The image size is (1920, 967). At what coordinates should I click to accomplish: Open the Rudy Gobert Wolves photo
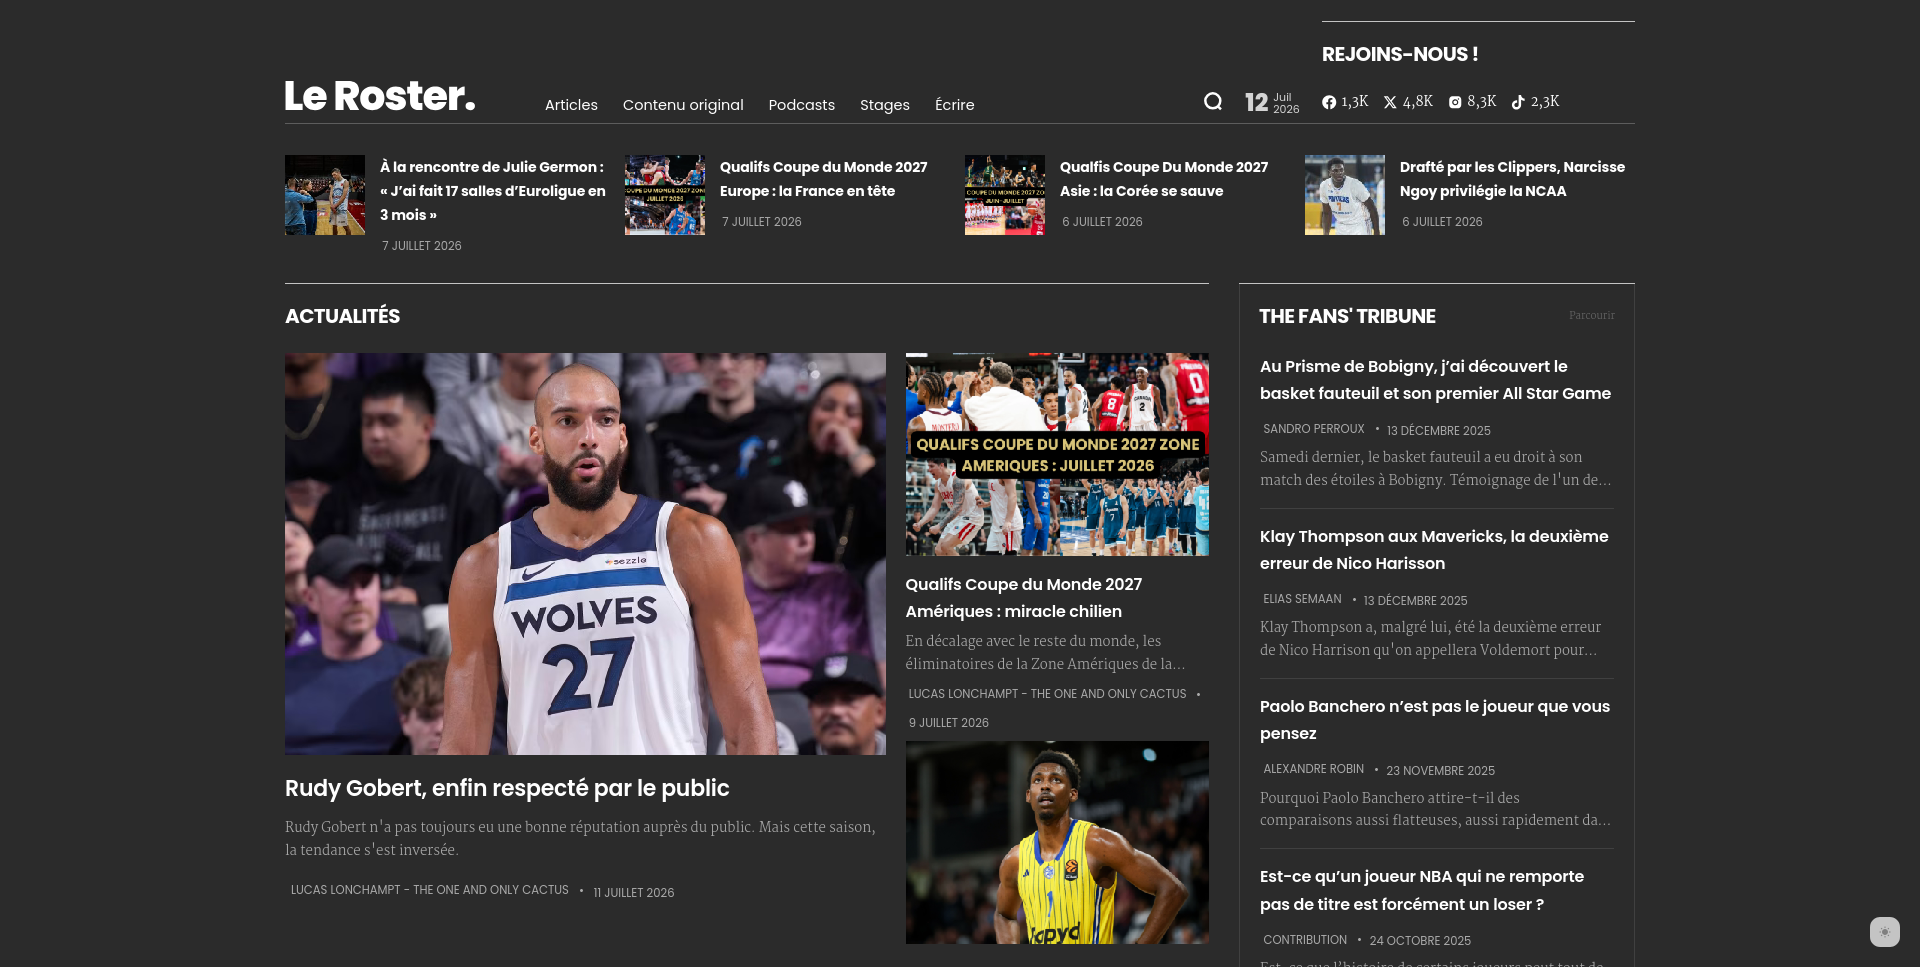[x=585, y=554]
